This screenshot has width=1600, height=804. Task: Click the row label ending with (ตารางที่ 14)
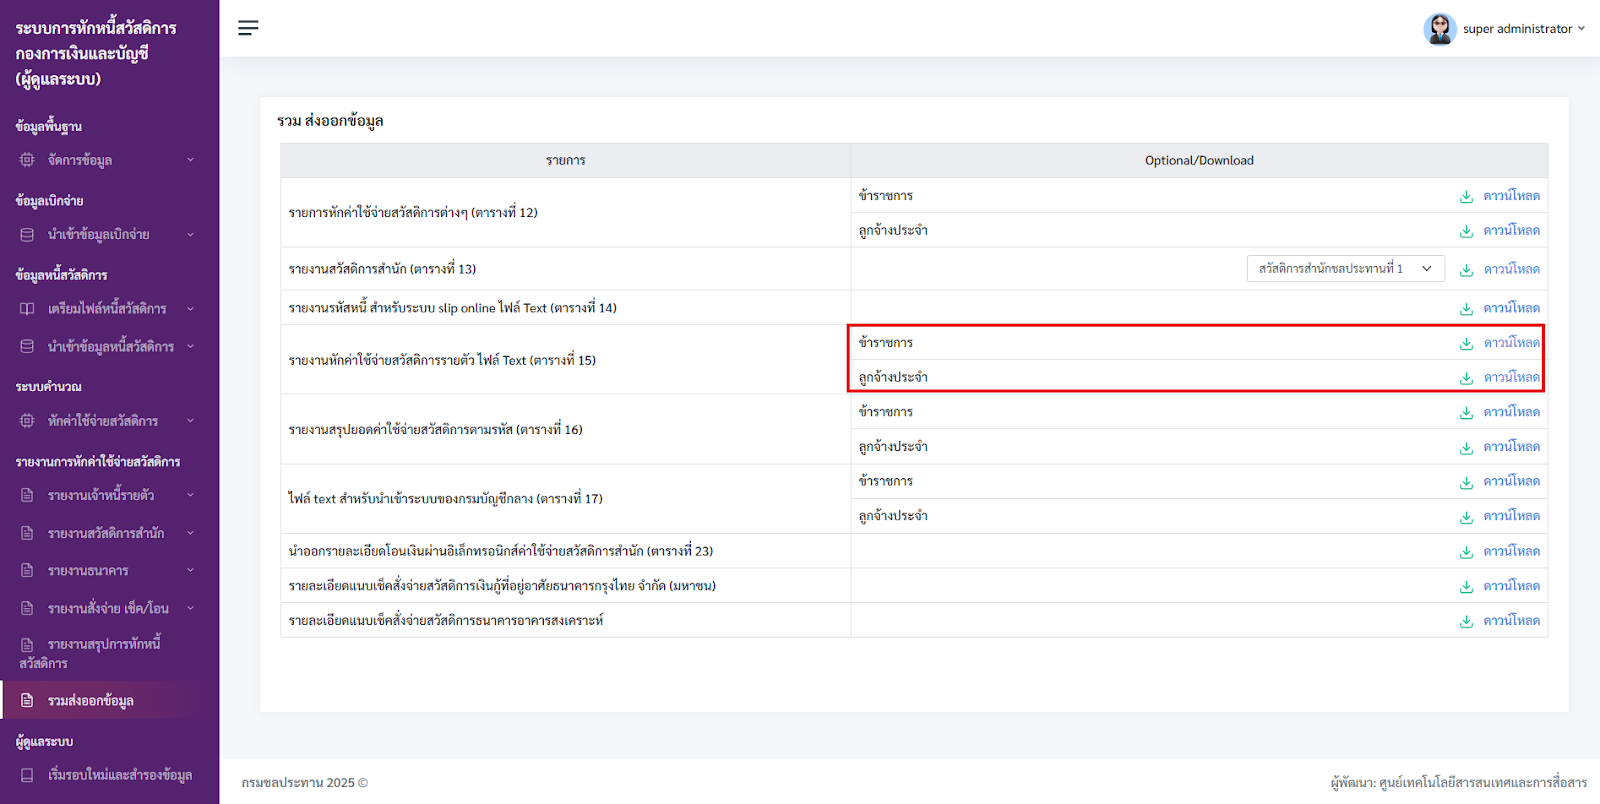[x=453, y=308]
